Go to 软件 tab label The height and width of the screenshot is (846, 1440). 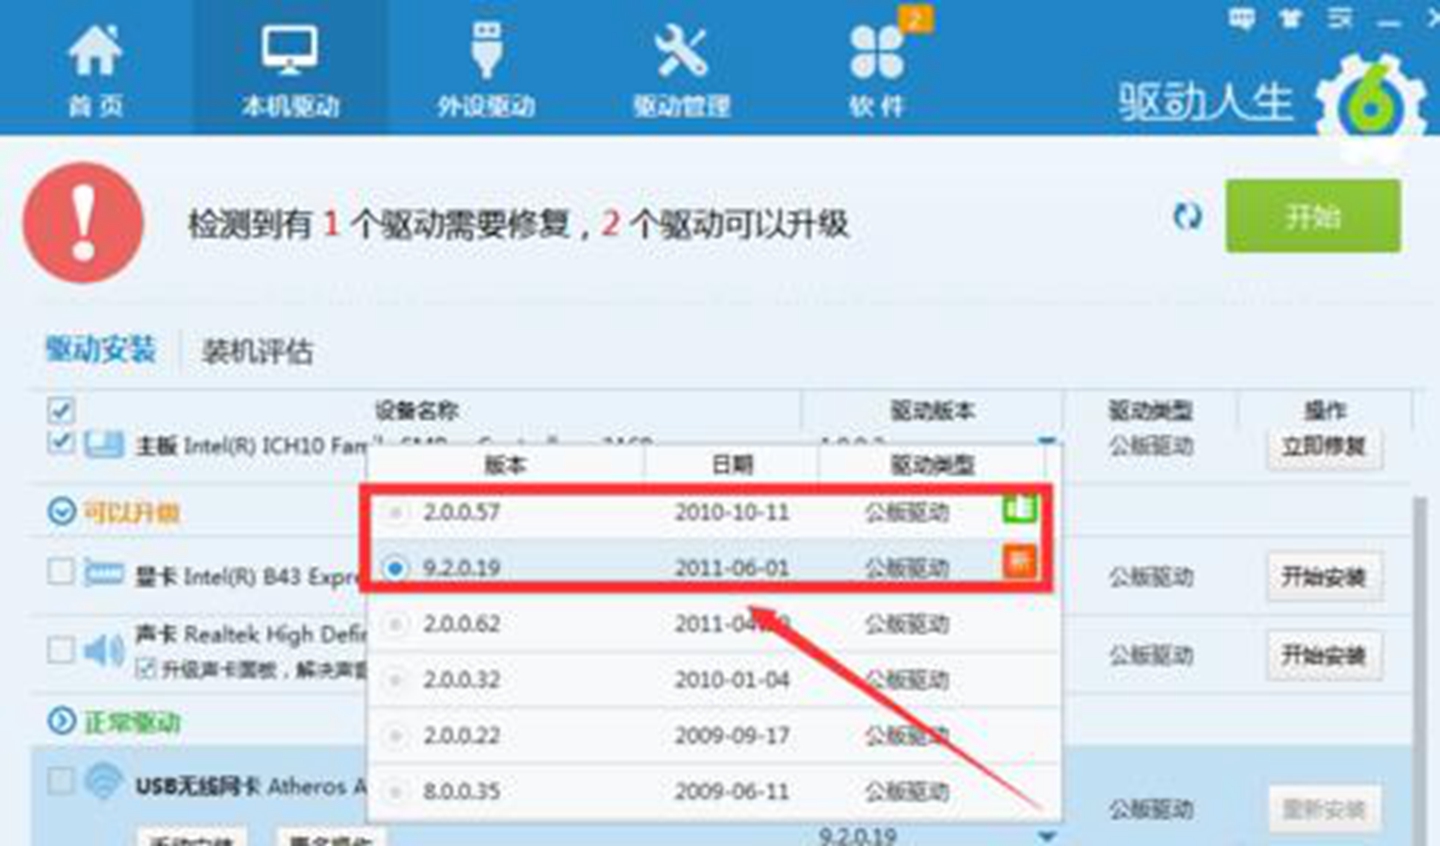[x=876, y=105]
